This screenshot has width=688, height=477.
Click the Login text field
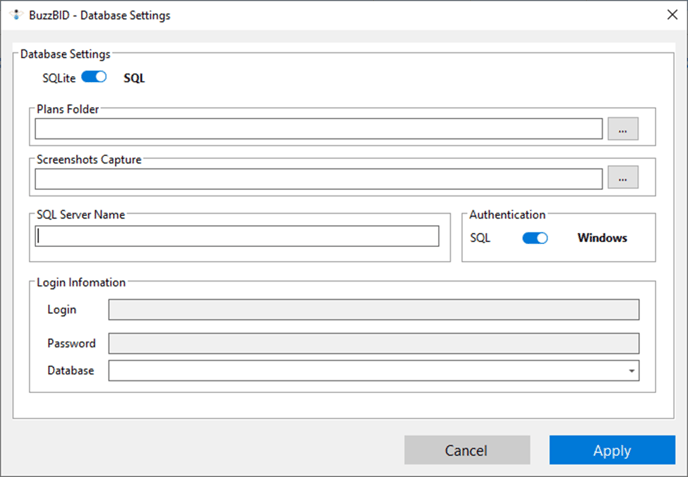[374, 309]
